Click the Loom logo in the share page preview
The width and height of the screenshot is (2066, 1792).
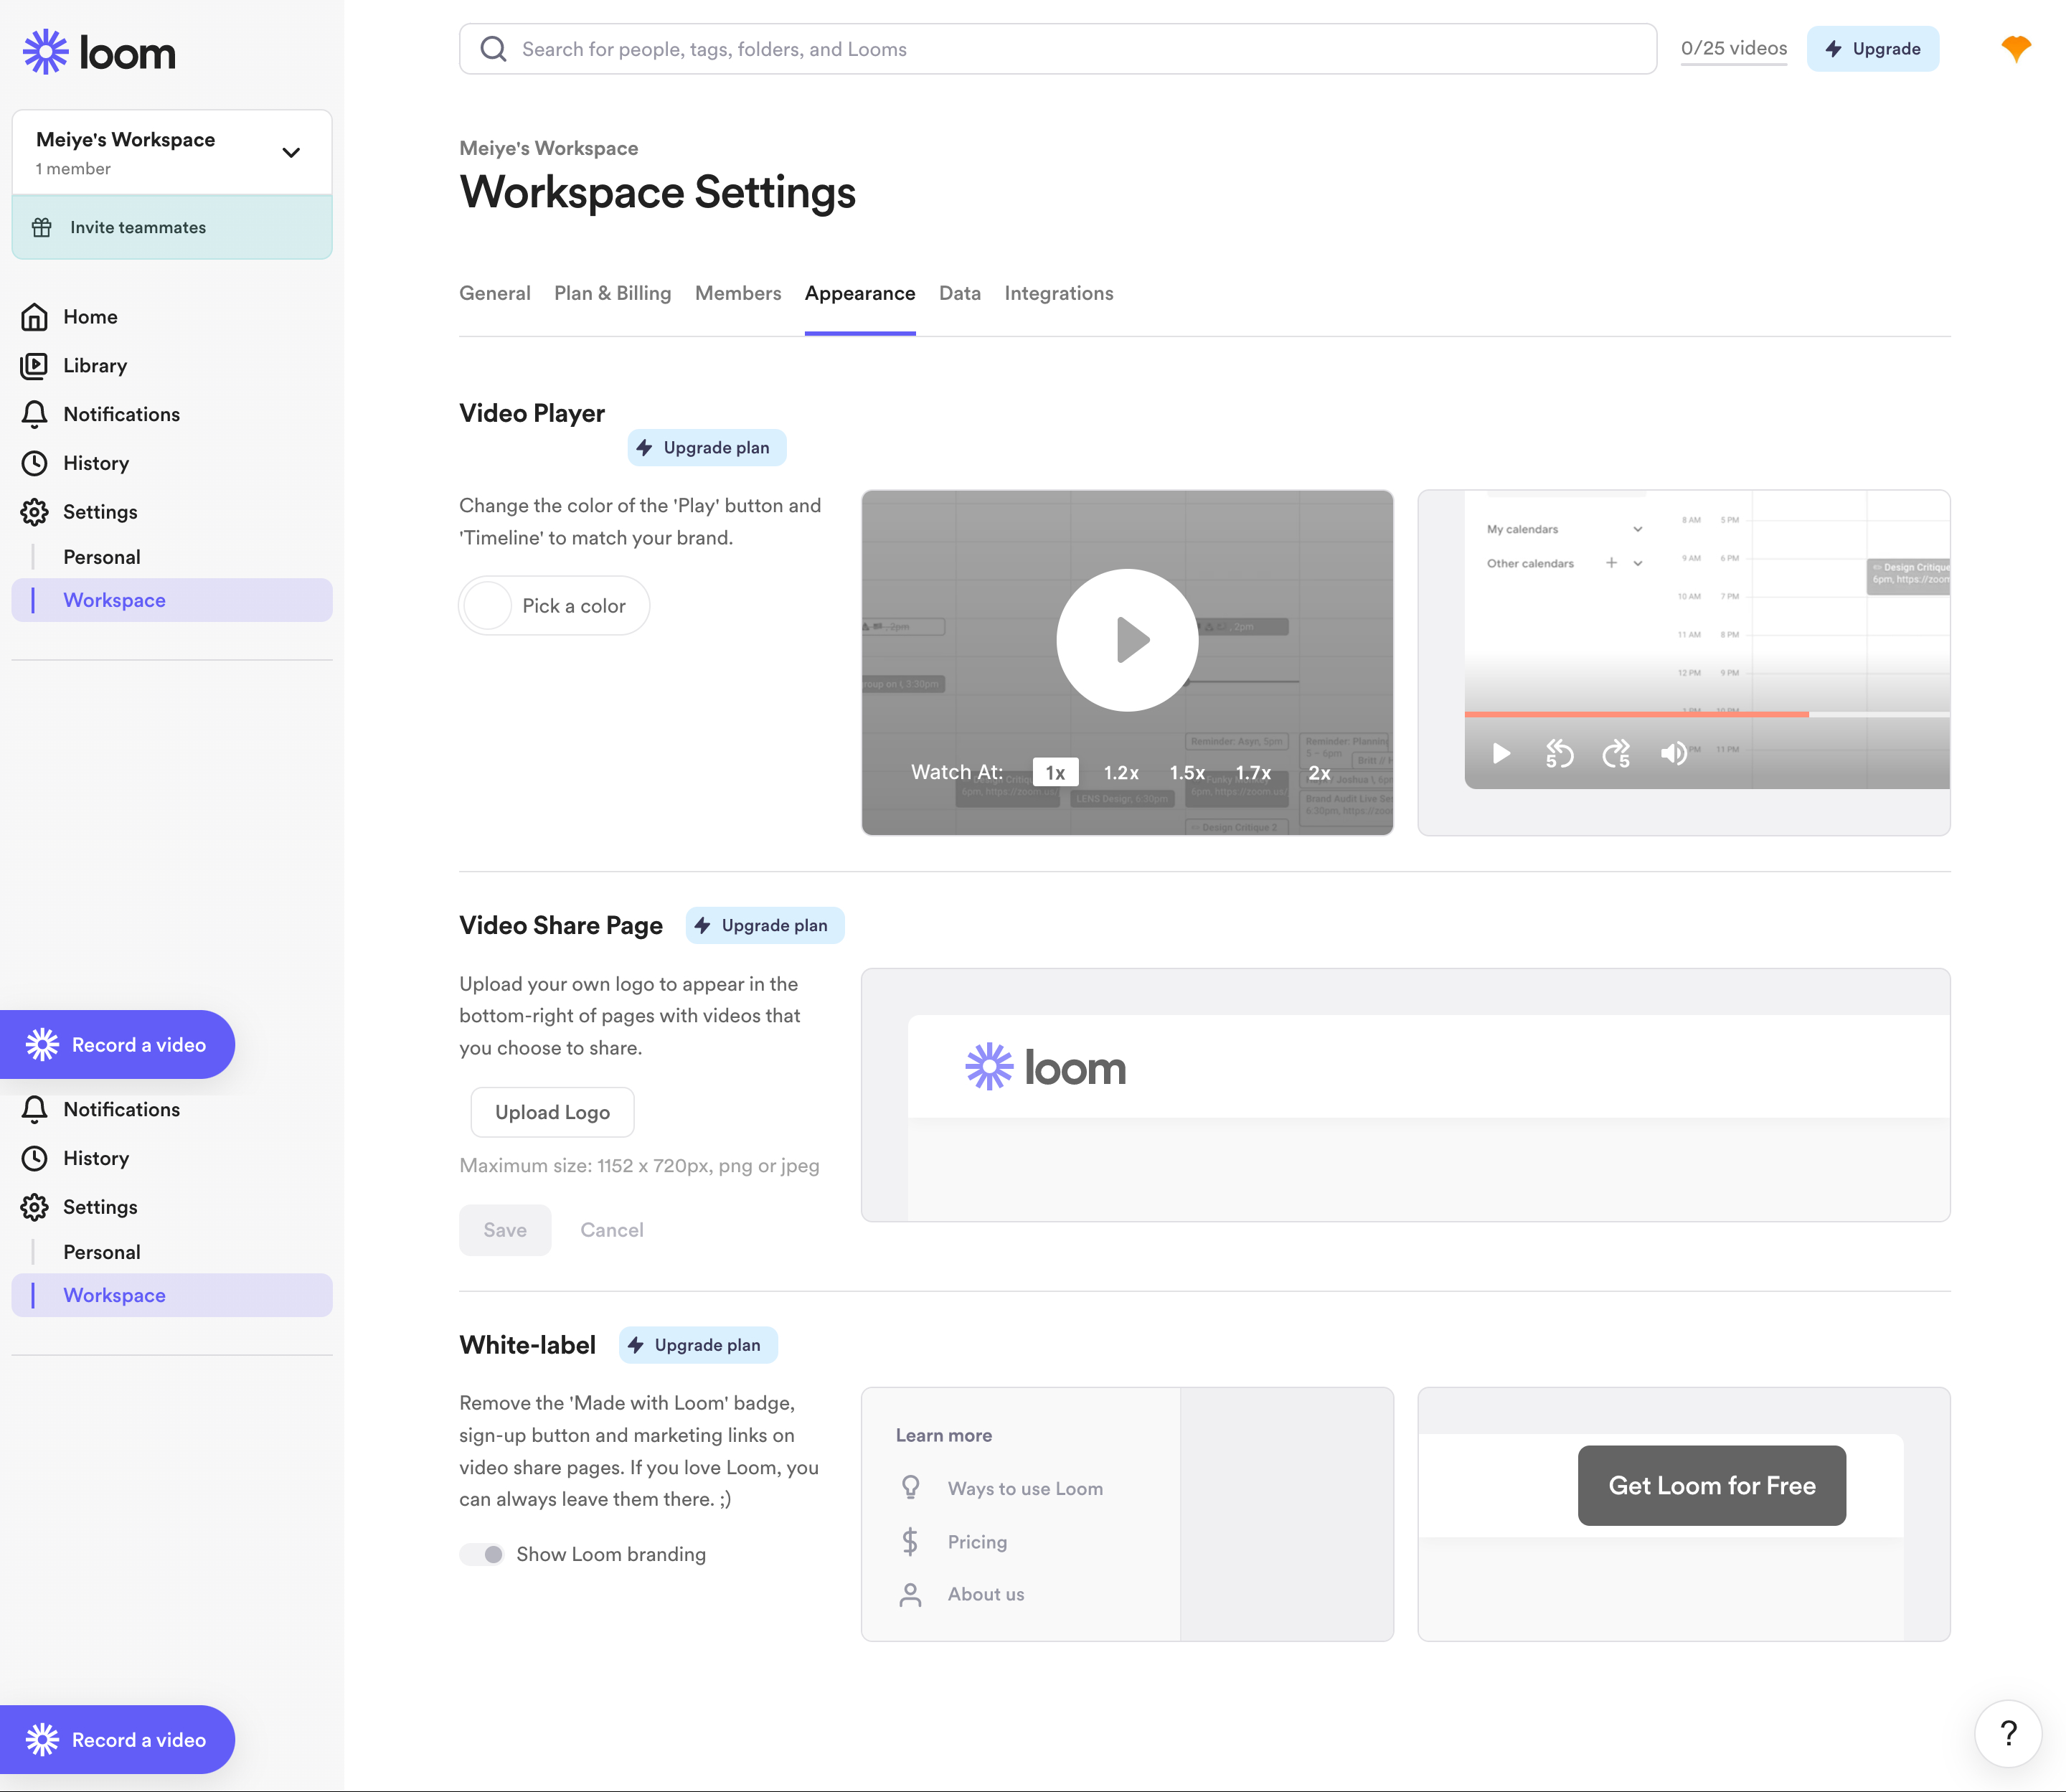pyautogui.click(x=1045, y=1067)
